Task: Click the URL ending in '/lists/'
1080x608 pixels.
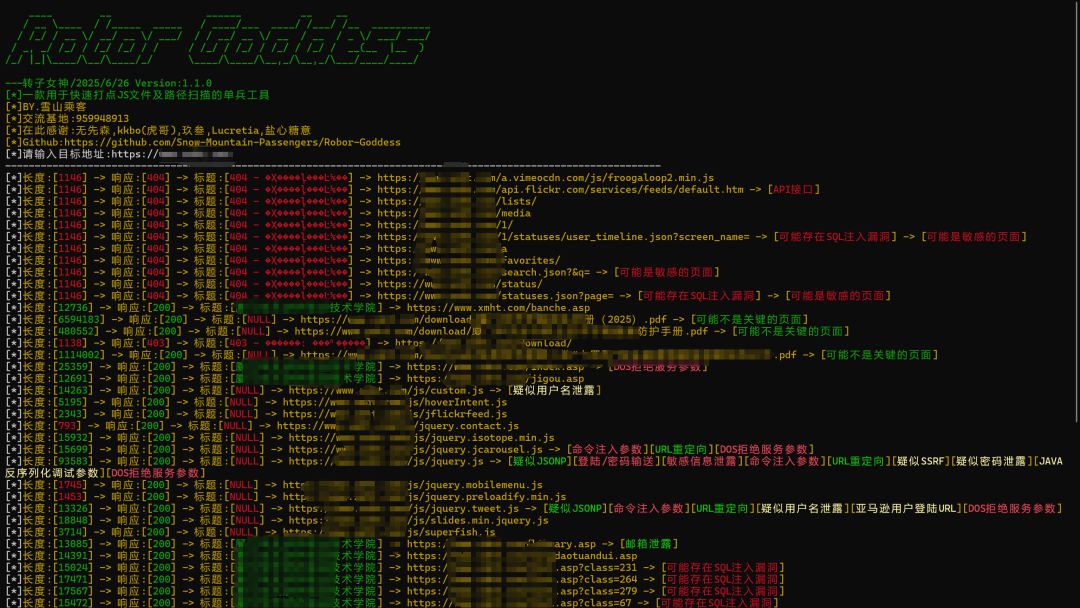Action: [x=456, y=201]
